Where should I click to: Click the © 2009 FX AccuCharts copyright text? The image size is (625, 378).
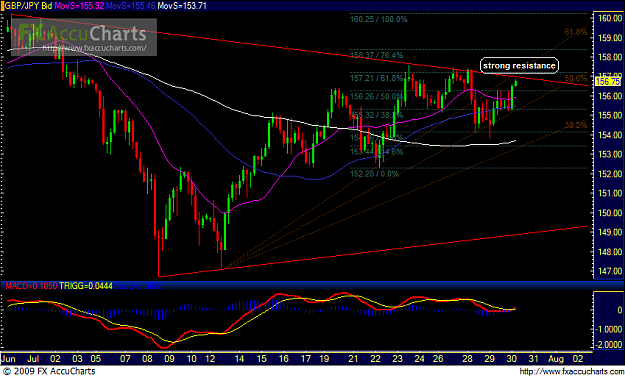tap(49, 371)
